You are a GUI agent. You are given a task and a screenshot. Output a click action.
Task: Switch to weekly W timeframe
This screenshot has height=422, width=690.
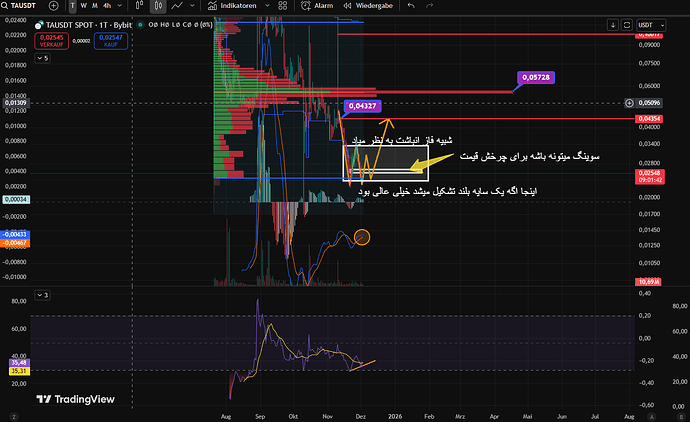(83, 5)
